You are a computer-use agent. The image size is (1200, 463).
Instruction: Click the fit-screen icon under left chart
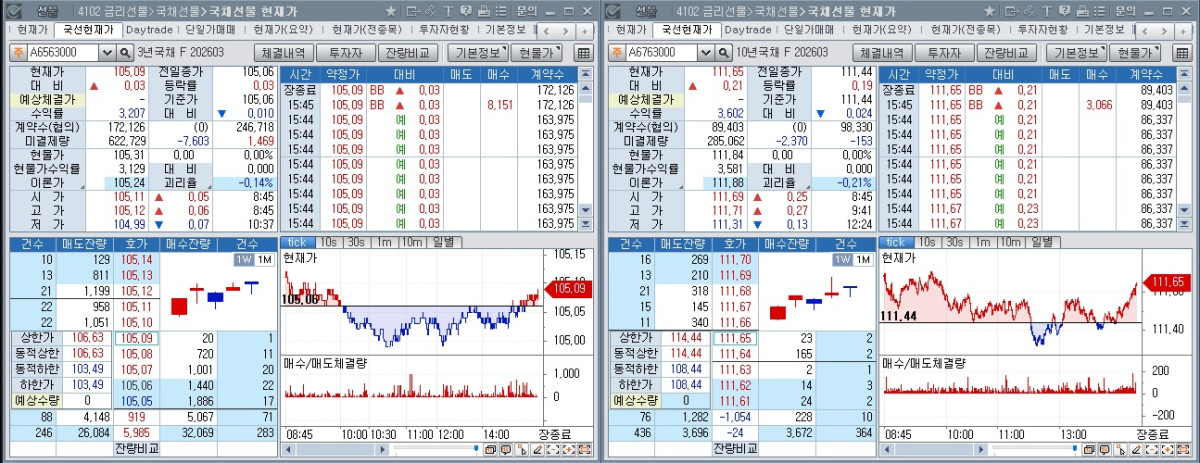click(x=585, y=449)
